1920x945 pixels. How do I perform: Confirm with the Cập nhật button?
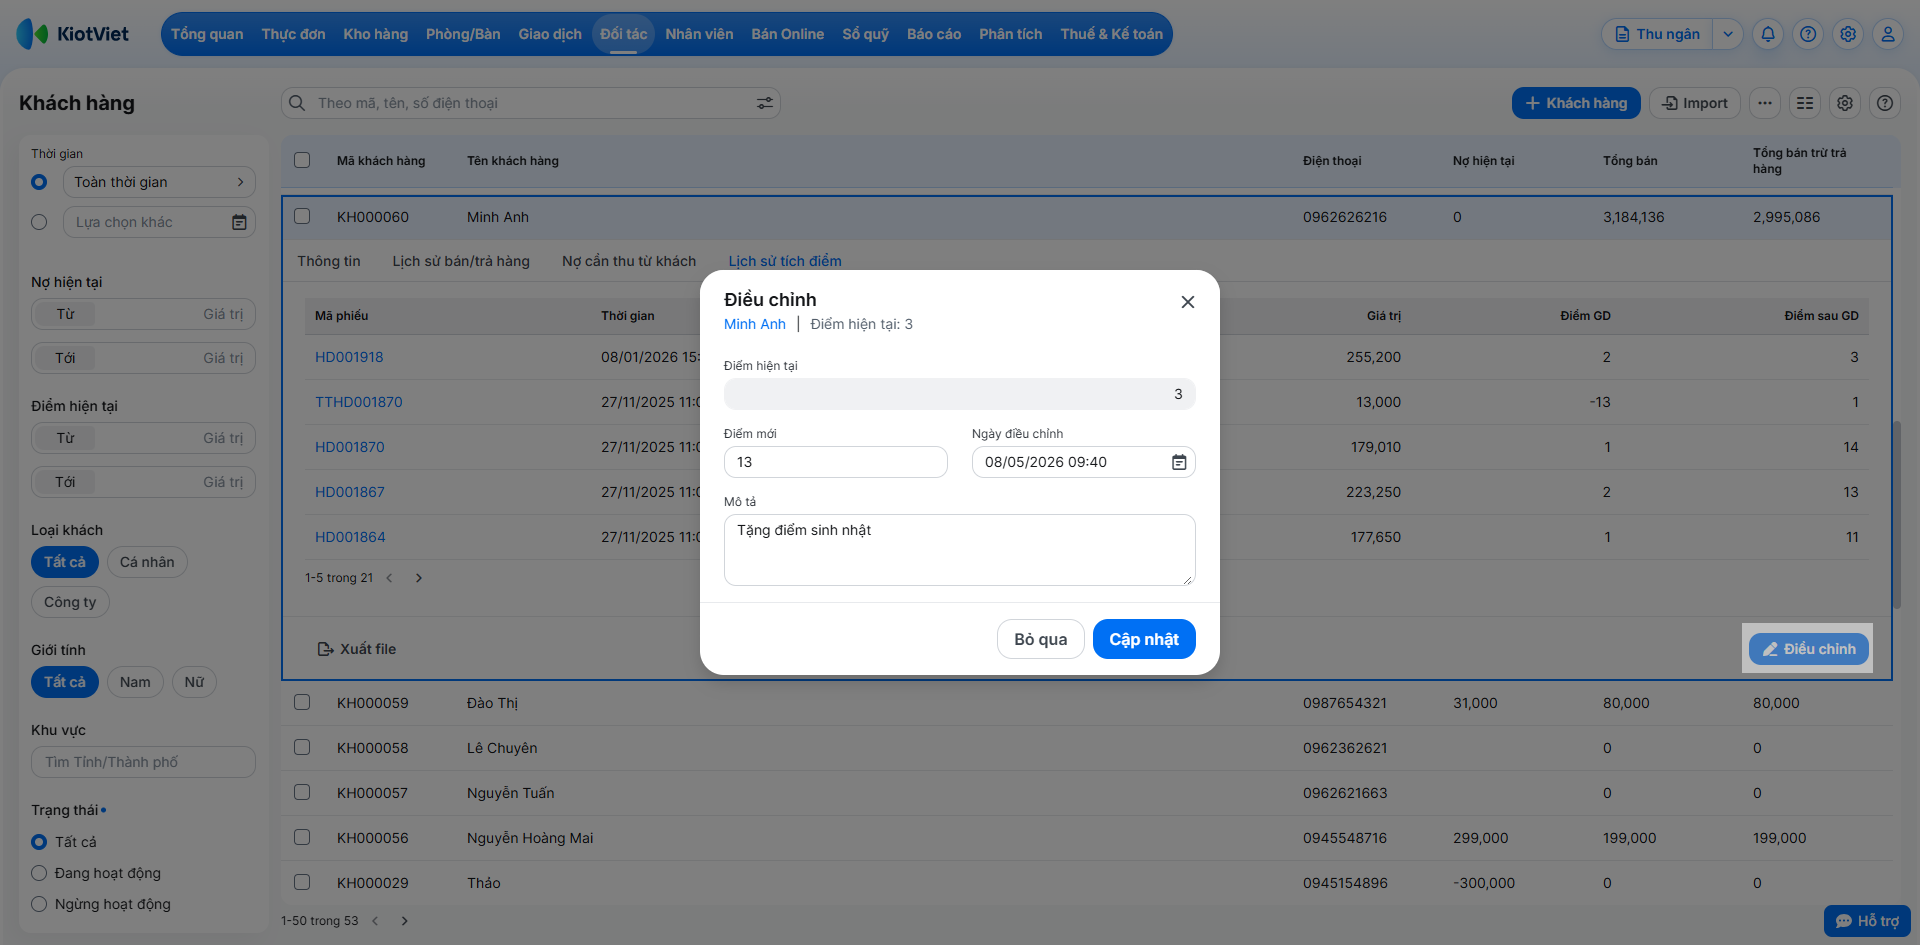pyautogui.click(x=1144, y=639)
